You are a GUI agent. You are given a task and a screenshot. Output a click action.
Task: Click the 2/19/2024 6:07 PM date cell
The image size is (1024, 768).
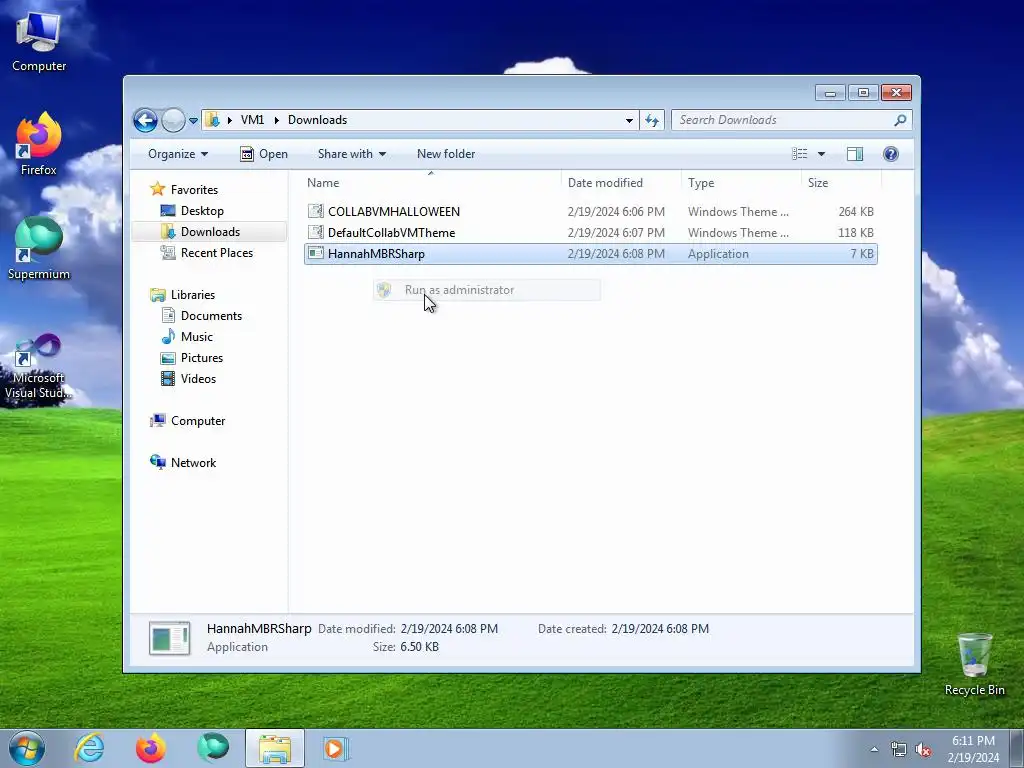point(616,232)
